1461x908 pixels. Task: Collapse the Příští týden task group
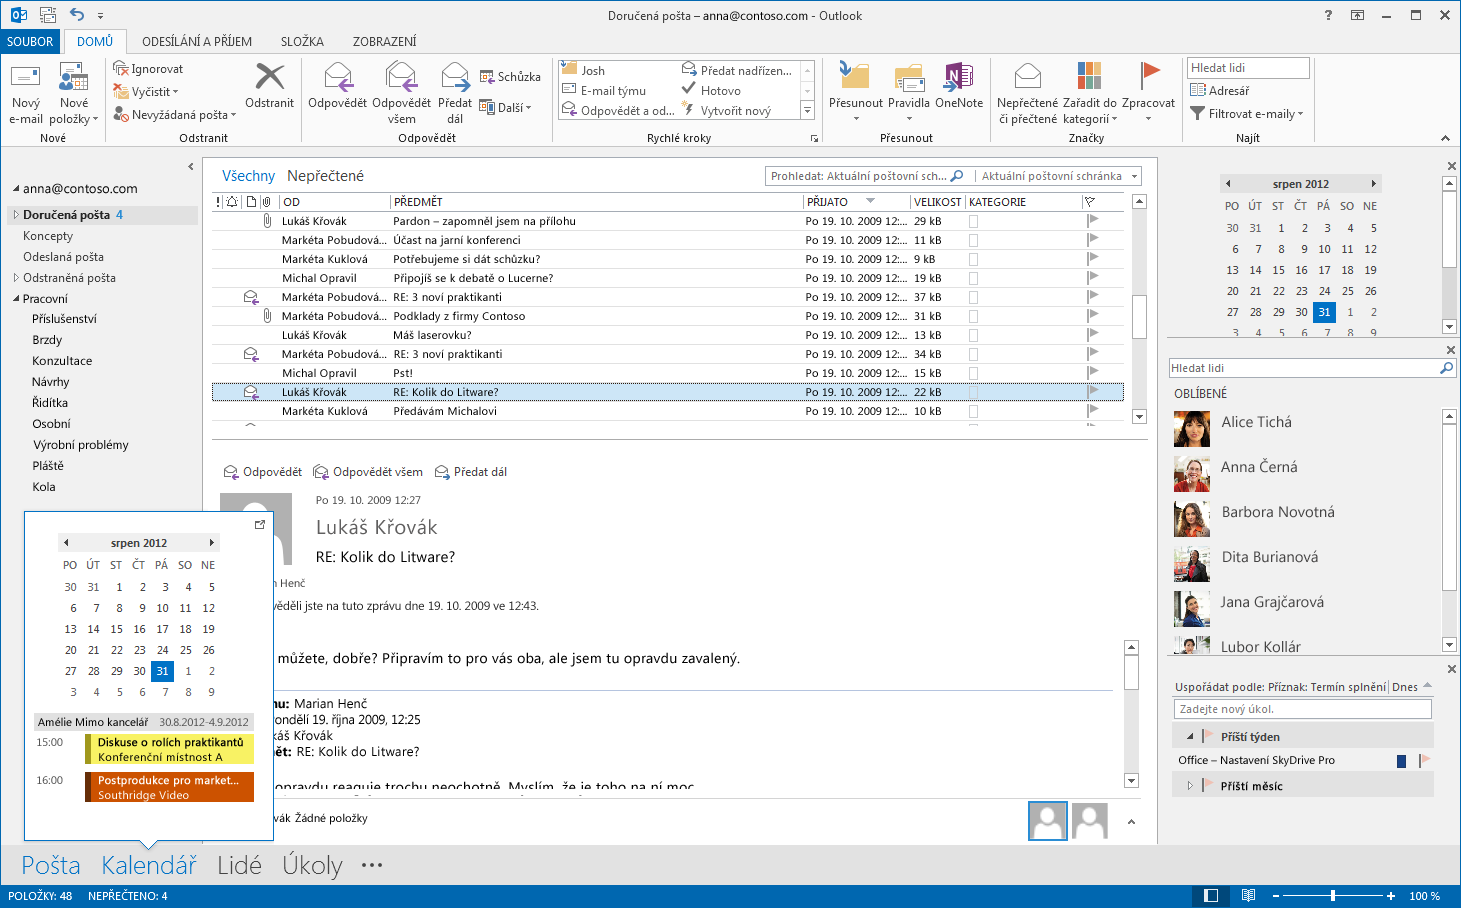pyautogui.click(x=1190, y=737)
